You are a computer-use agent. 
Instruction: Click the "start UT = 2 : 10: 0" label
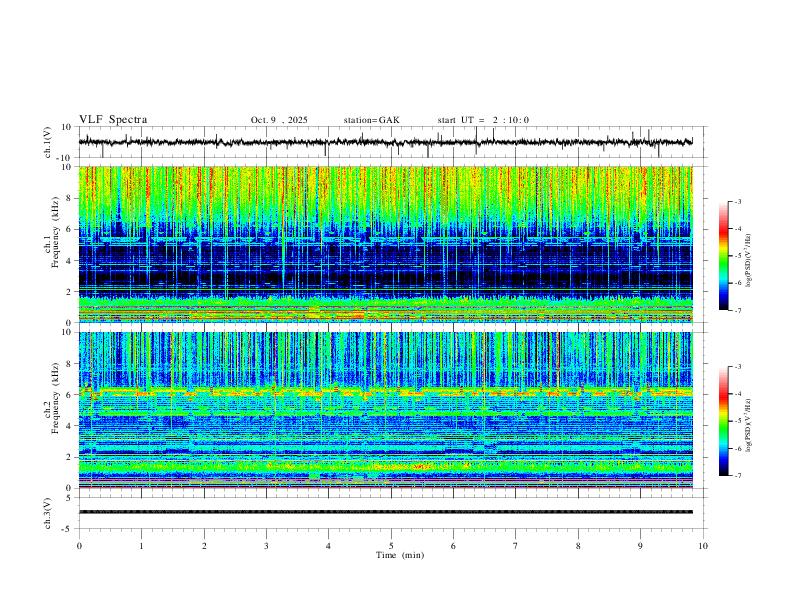coord(483,120)
